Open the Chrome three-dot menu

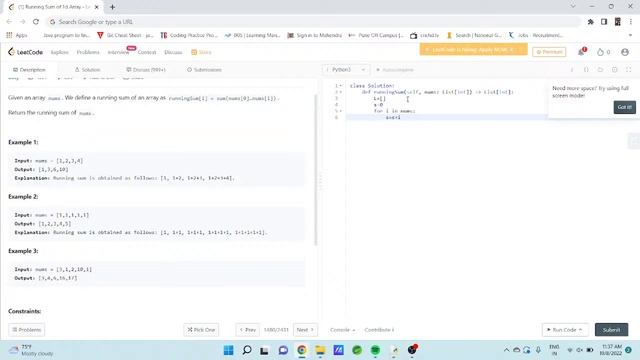[x=631, y=22]
